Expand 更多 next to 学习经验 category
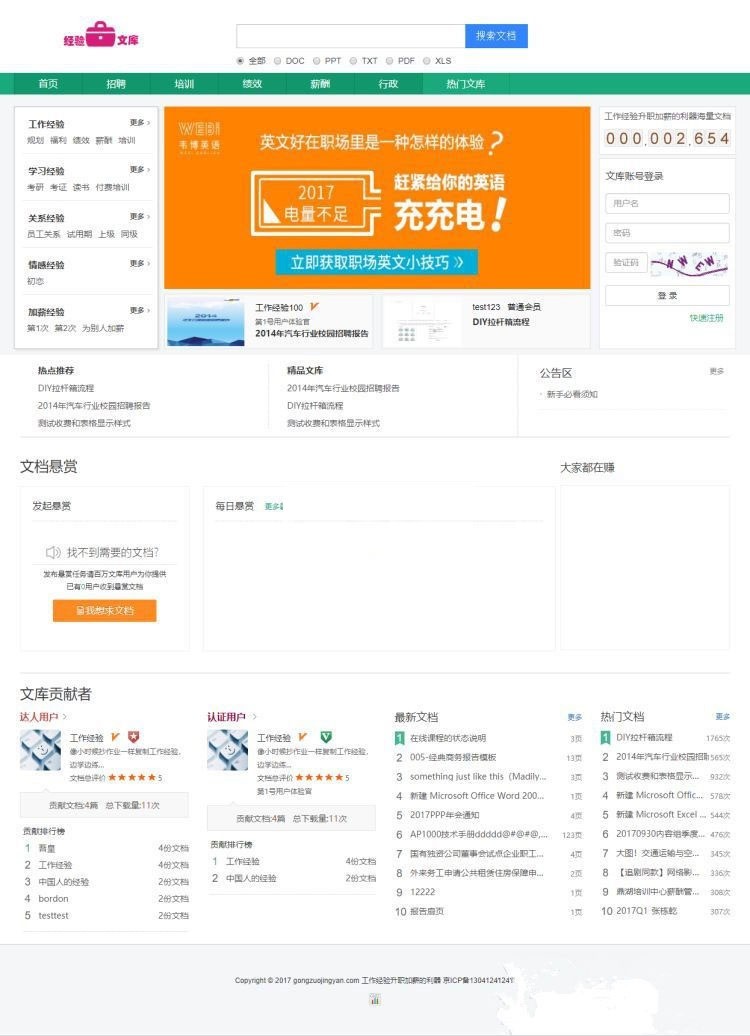This screenshot has width=750, height=1036. coord(139,170)
